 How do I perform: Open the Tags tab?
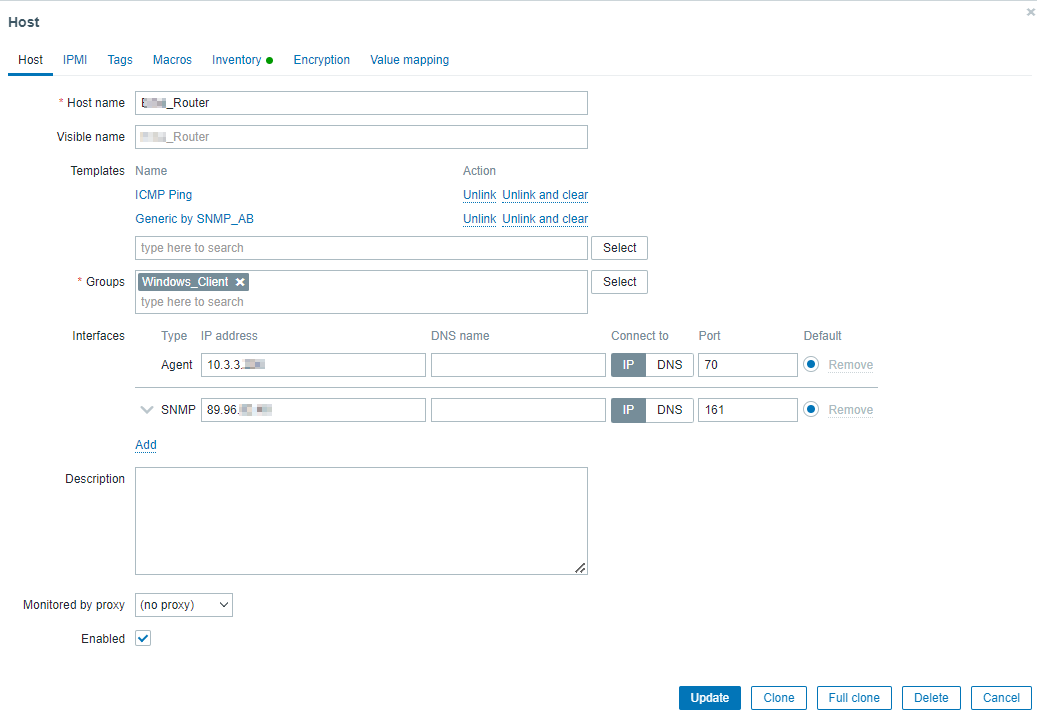click(120, 60)
